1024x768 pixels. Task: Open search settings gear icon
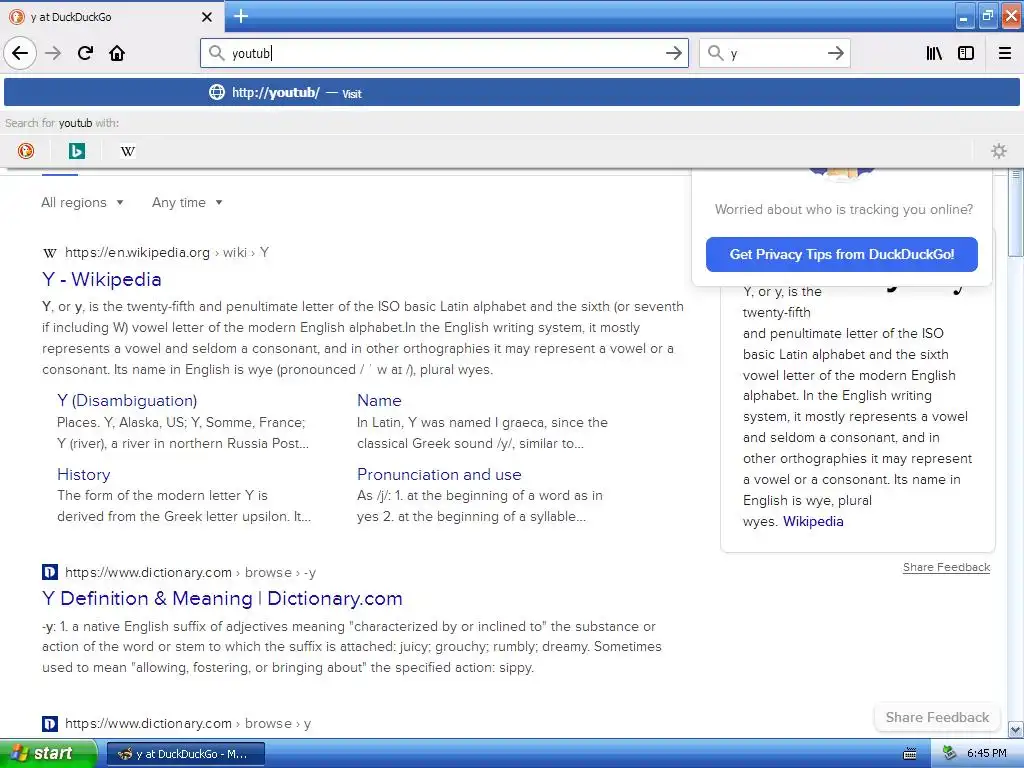click(x=999, y=151)
